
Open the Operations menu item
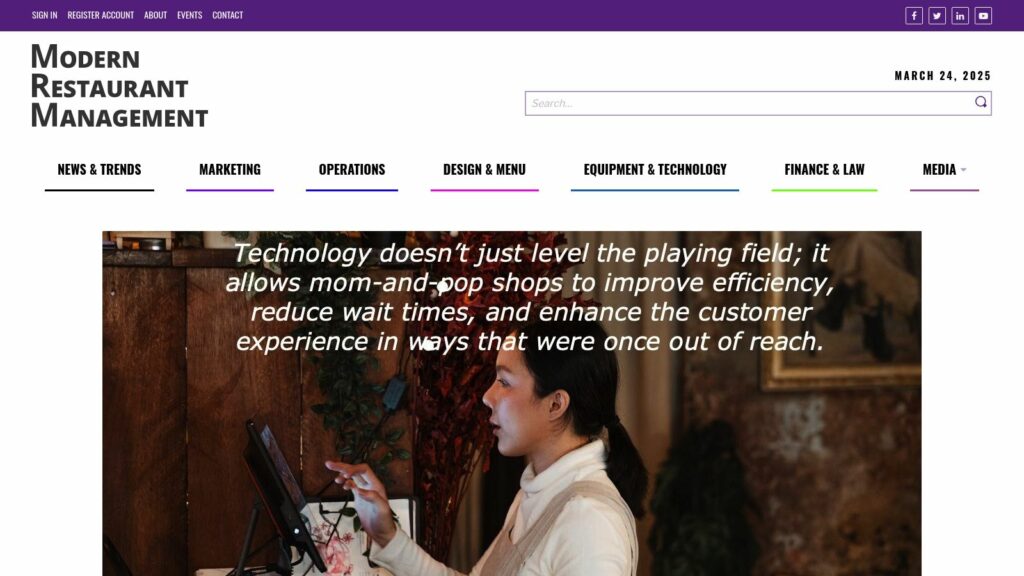[x=352, y=169]
